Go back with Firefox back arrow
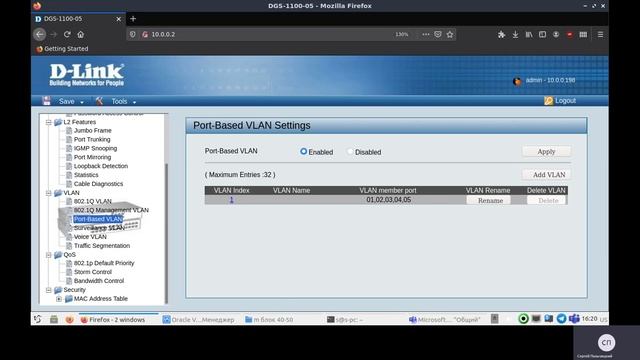640x360 pixels. [x=40, y=35]
